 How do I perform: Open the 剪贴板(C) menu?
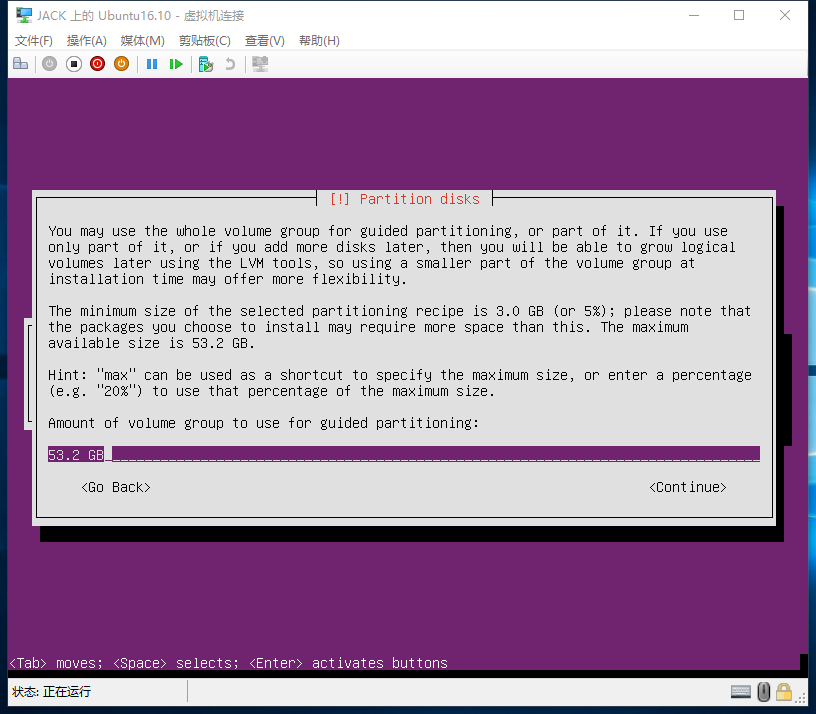(205, 41)
